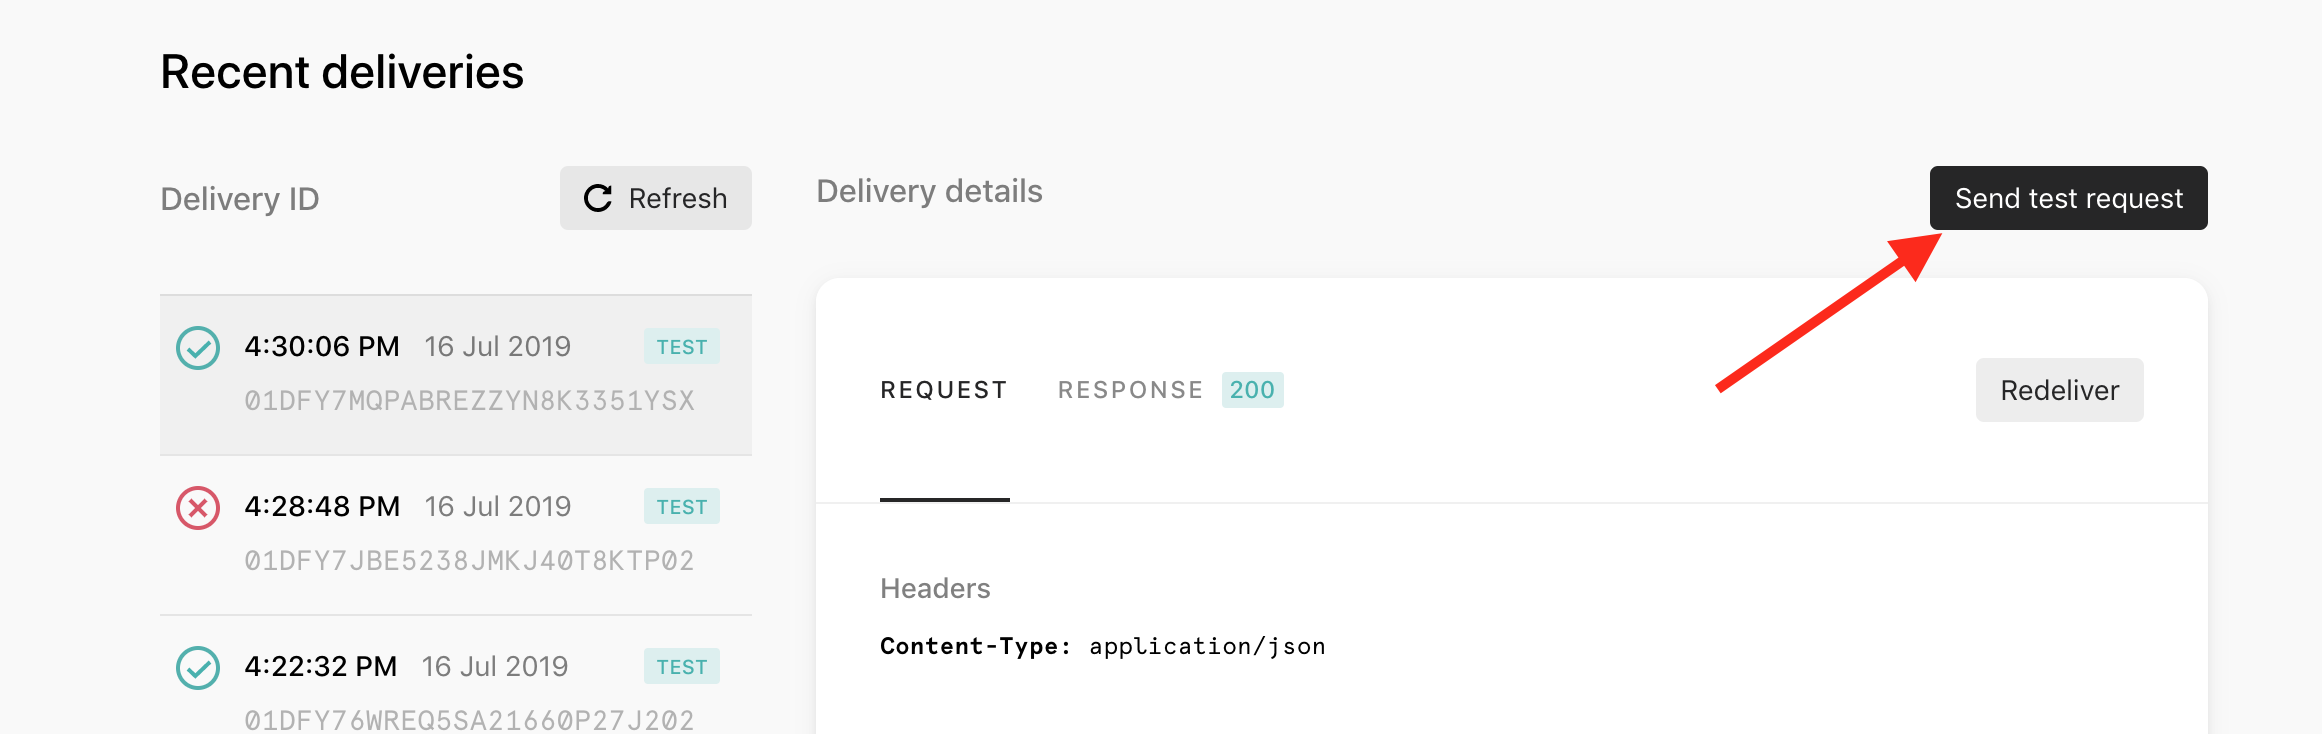The width and height of the screenshot is (2322, 734).
Task: Select delivery ID 01DFY7MQPABREZZYN8K3351YSX
Action: 469,401
